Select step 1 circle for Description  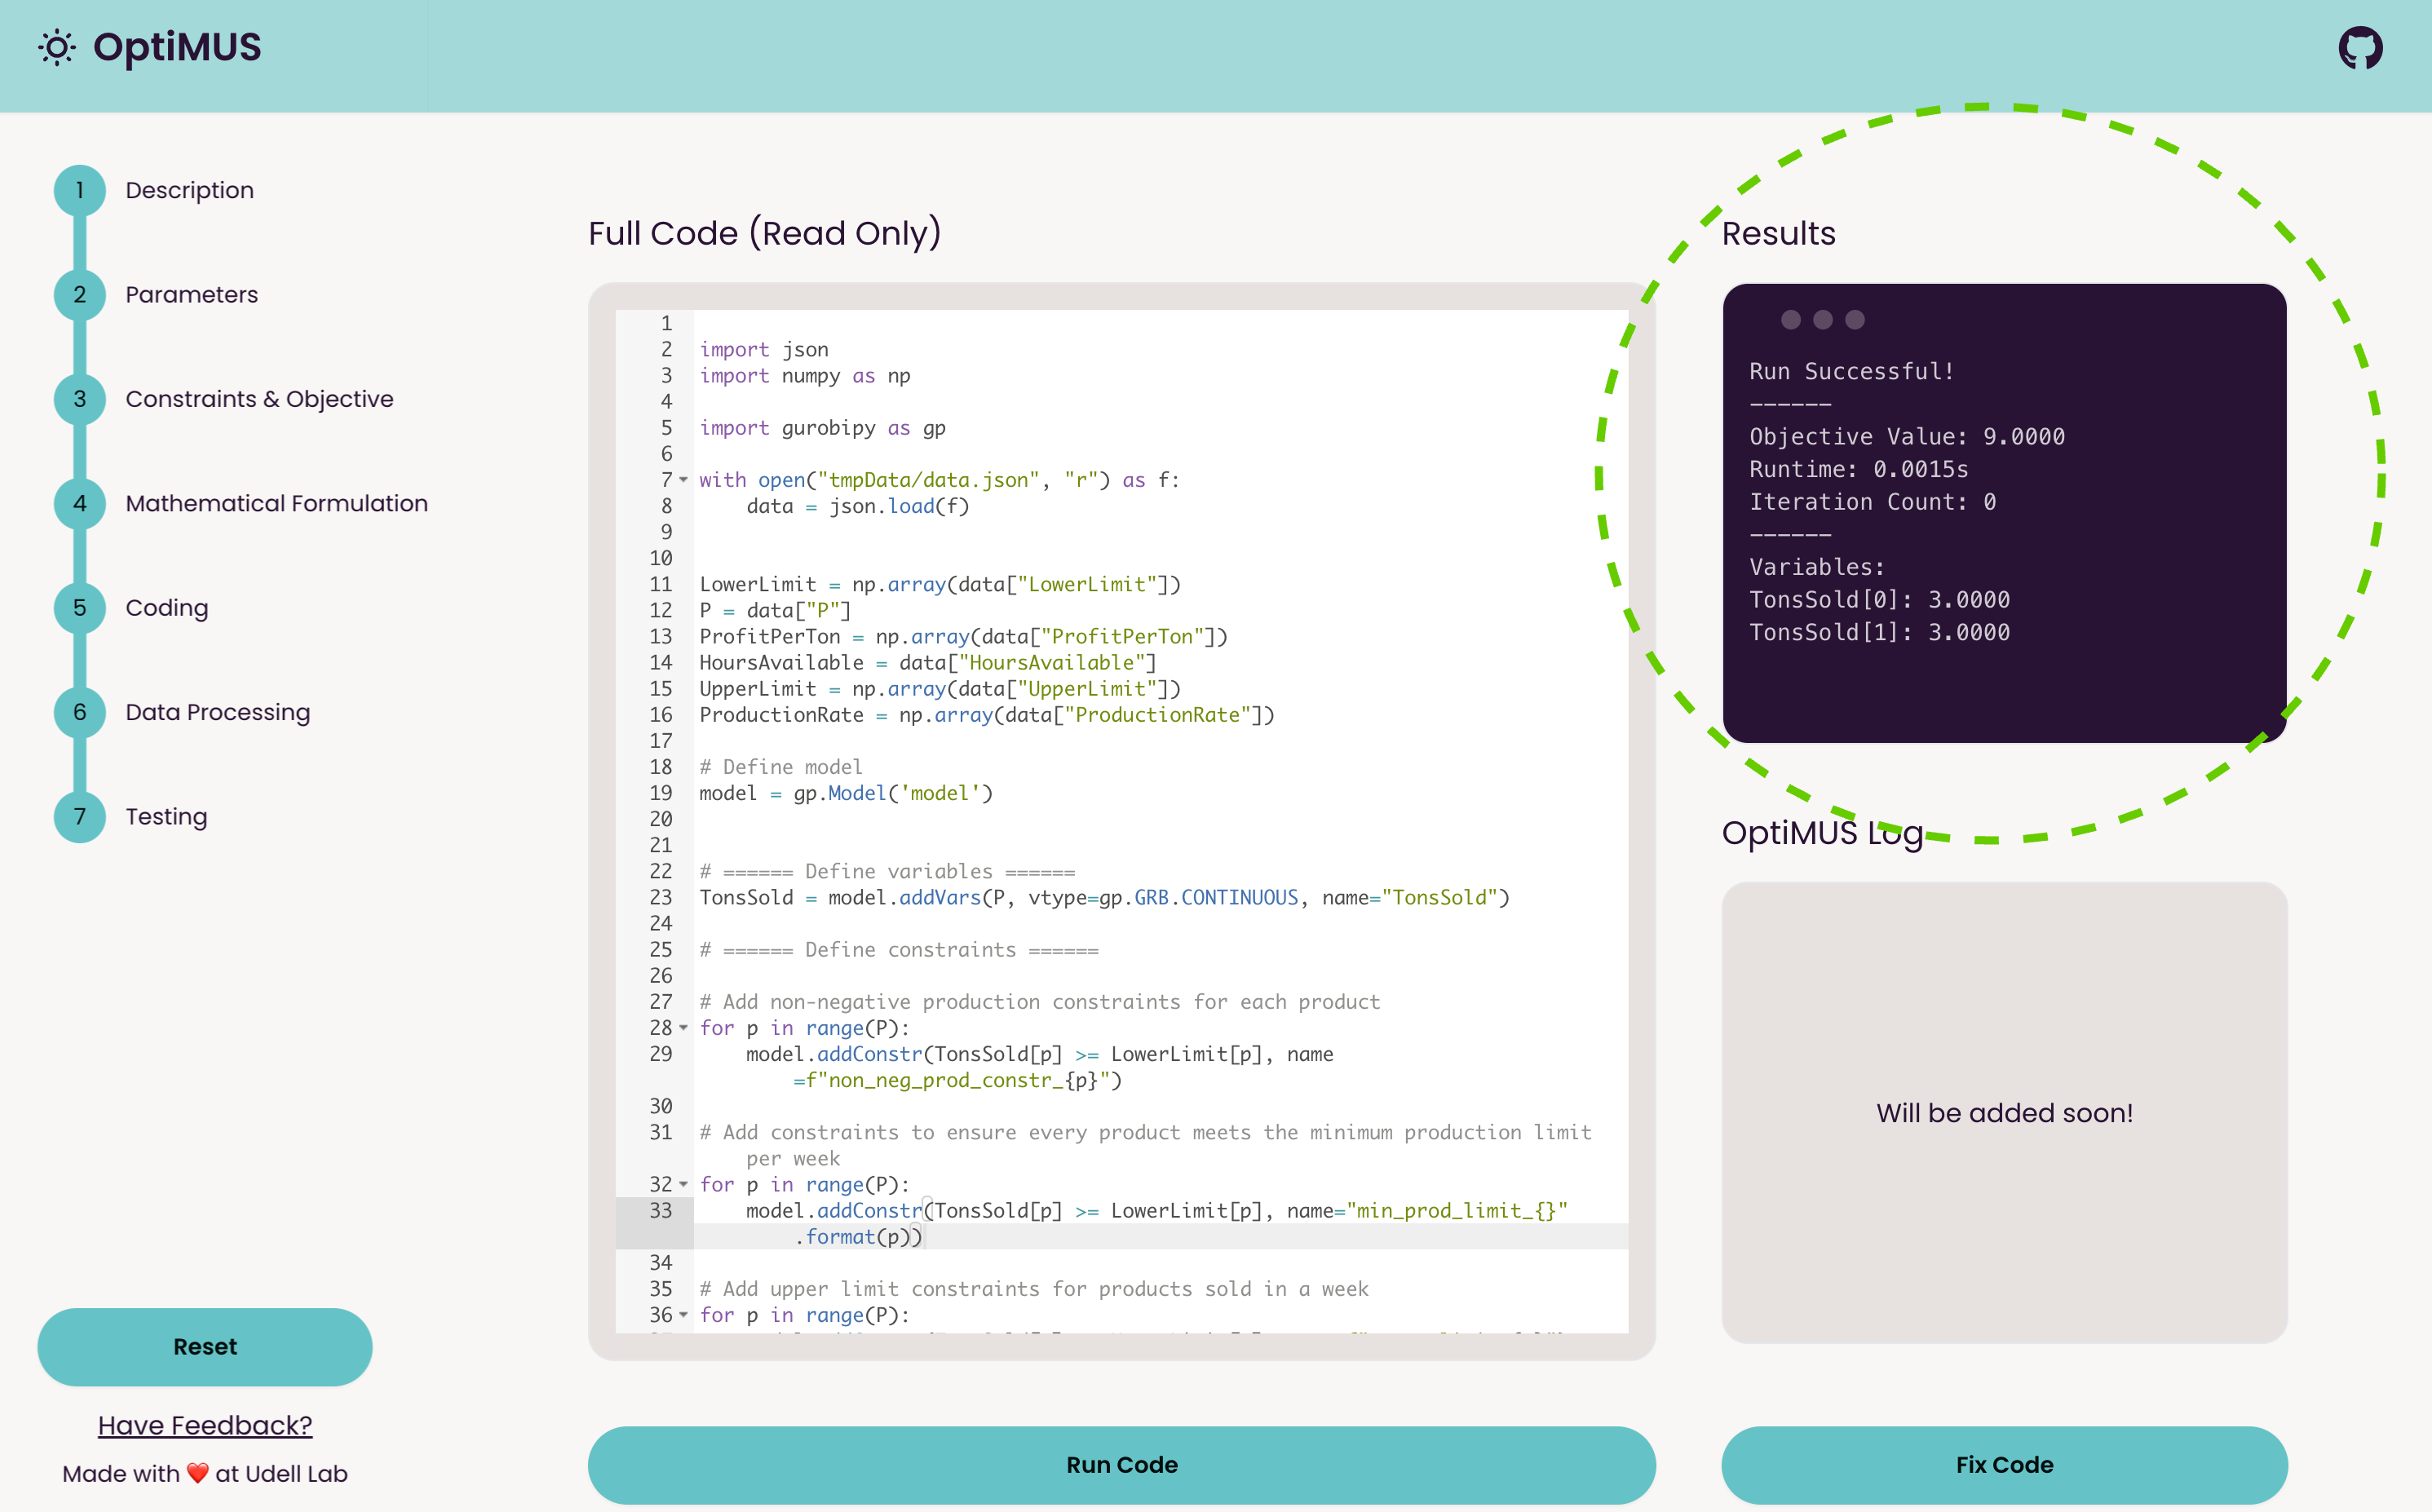pos(80,190)
